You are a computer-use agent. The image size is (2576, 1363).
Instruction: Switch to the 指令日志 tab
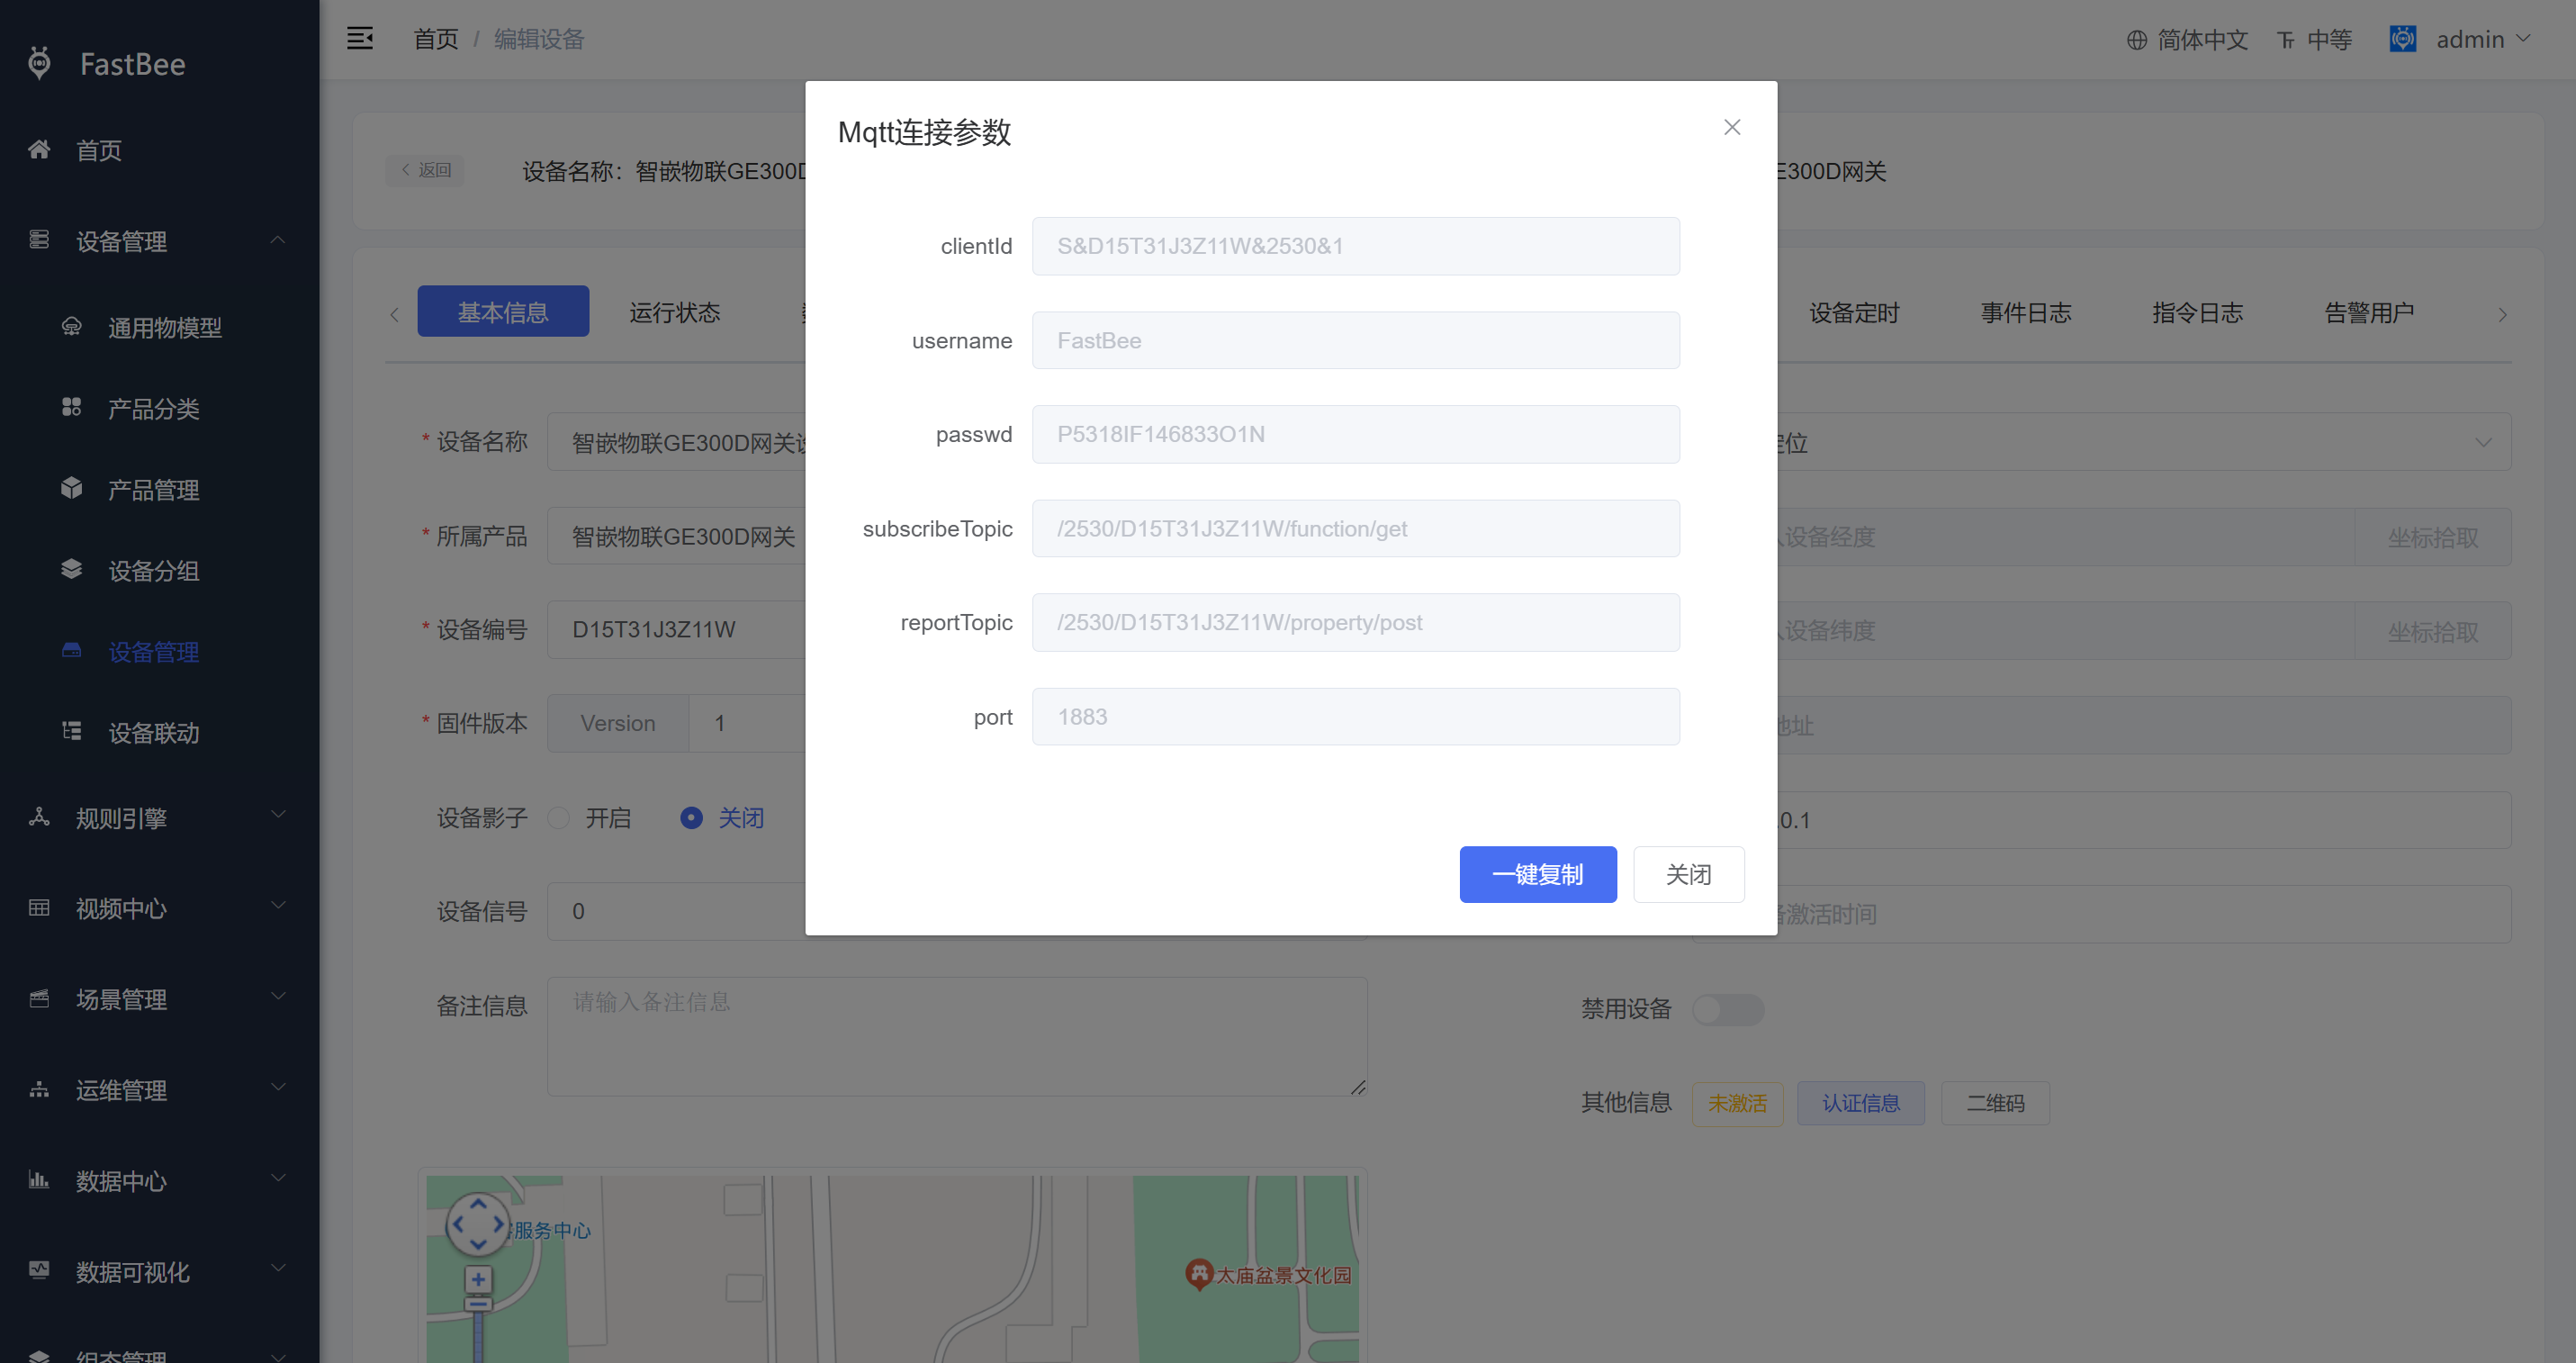2198,312
